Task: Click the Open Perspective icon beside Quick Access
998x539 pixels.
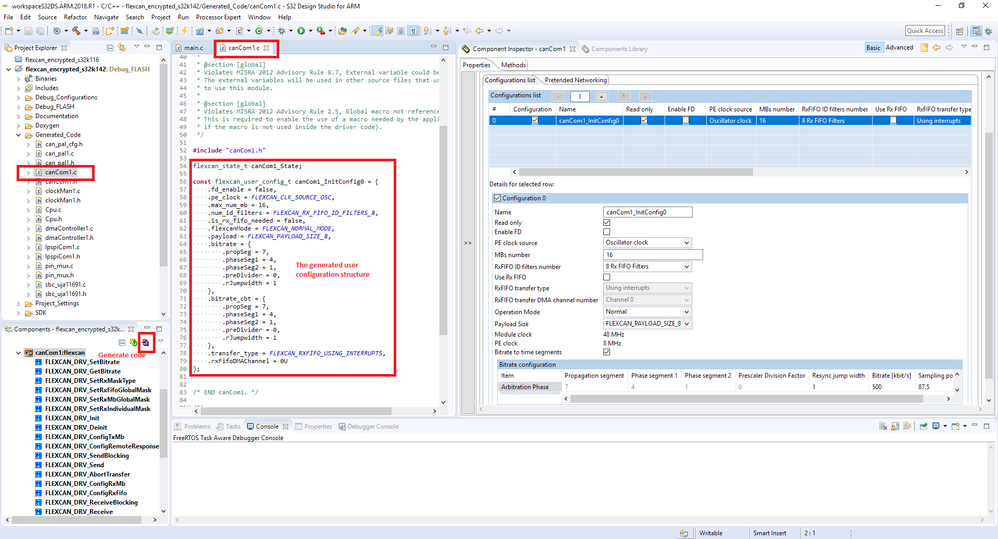Action: 960,31
